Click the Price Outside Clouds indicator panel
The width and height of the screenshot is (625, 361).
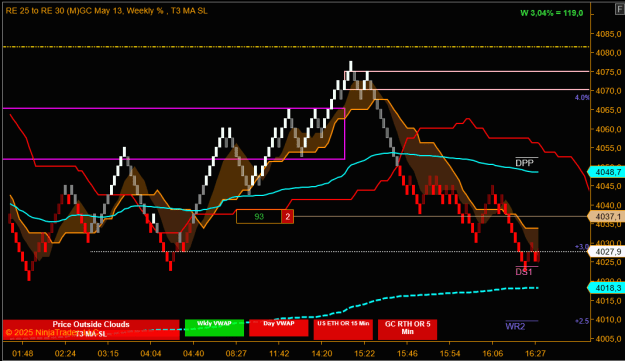point(91,330)
